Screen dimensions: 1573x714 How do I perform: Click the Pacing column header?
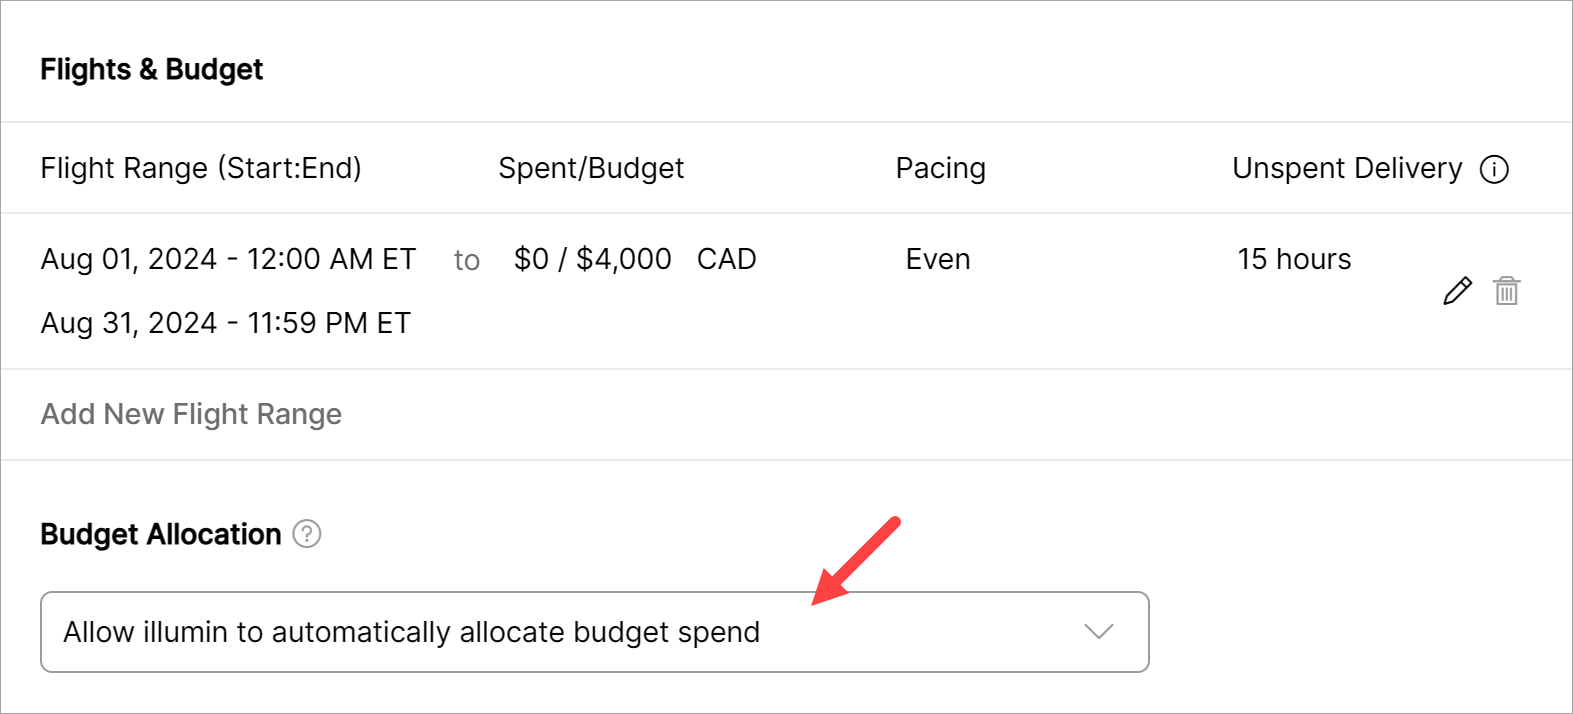[940, 168]
